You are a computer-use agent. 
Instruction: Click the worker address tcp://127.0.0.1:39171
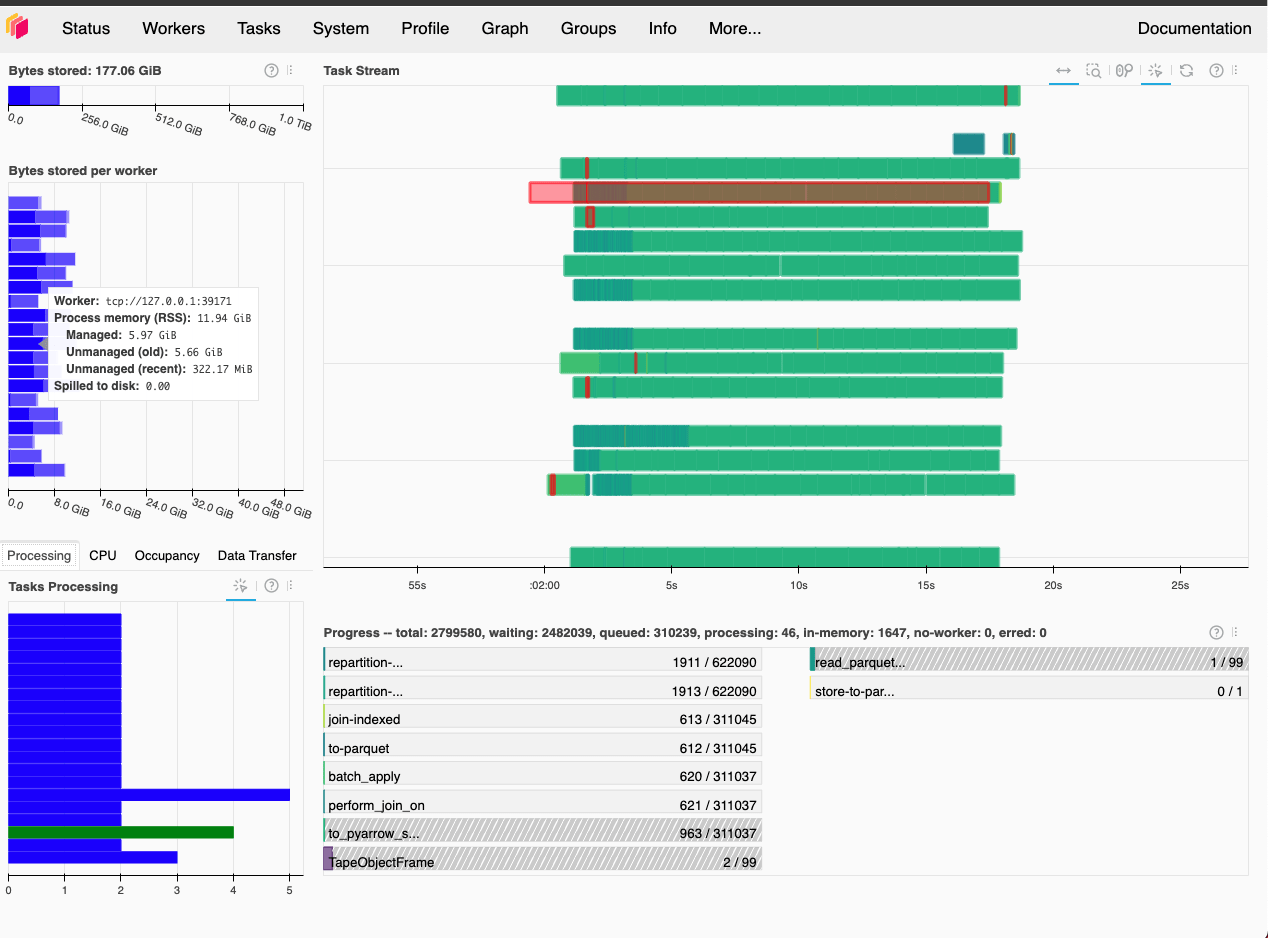[x=169, y=301]
